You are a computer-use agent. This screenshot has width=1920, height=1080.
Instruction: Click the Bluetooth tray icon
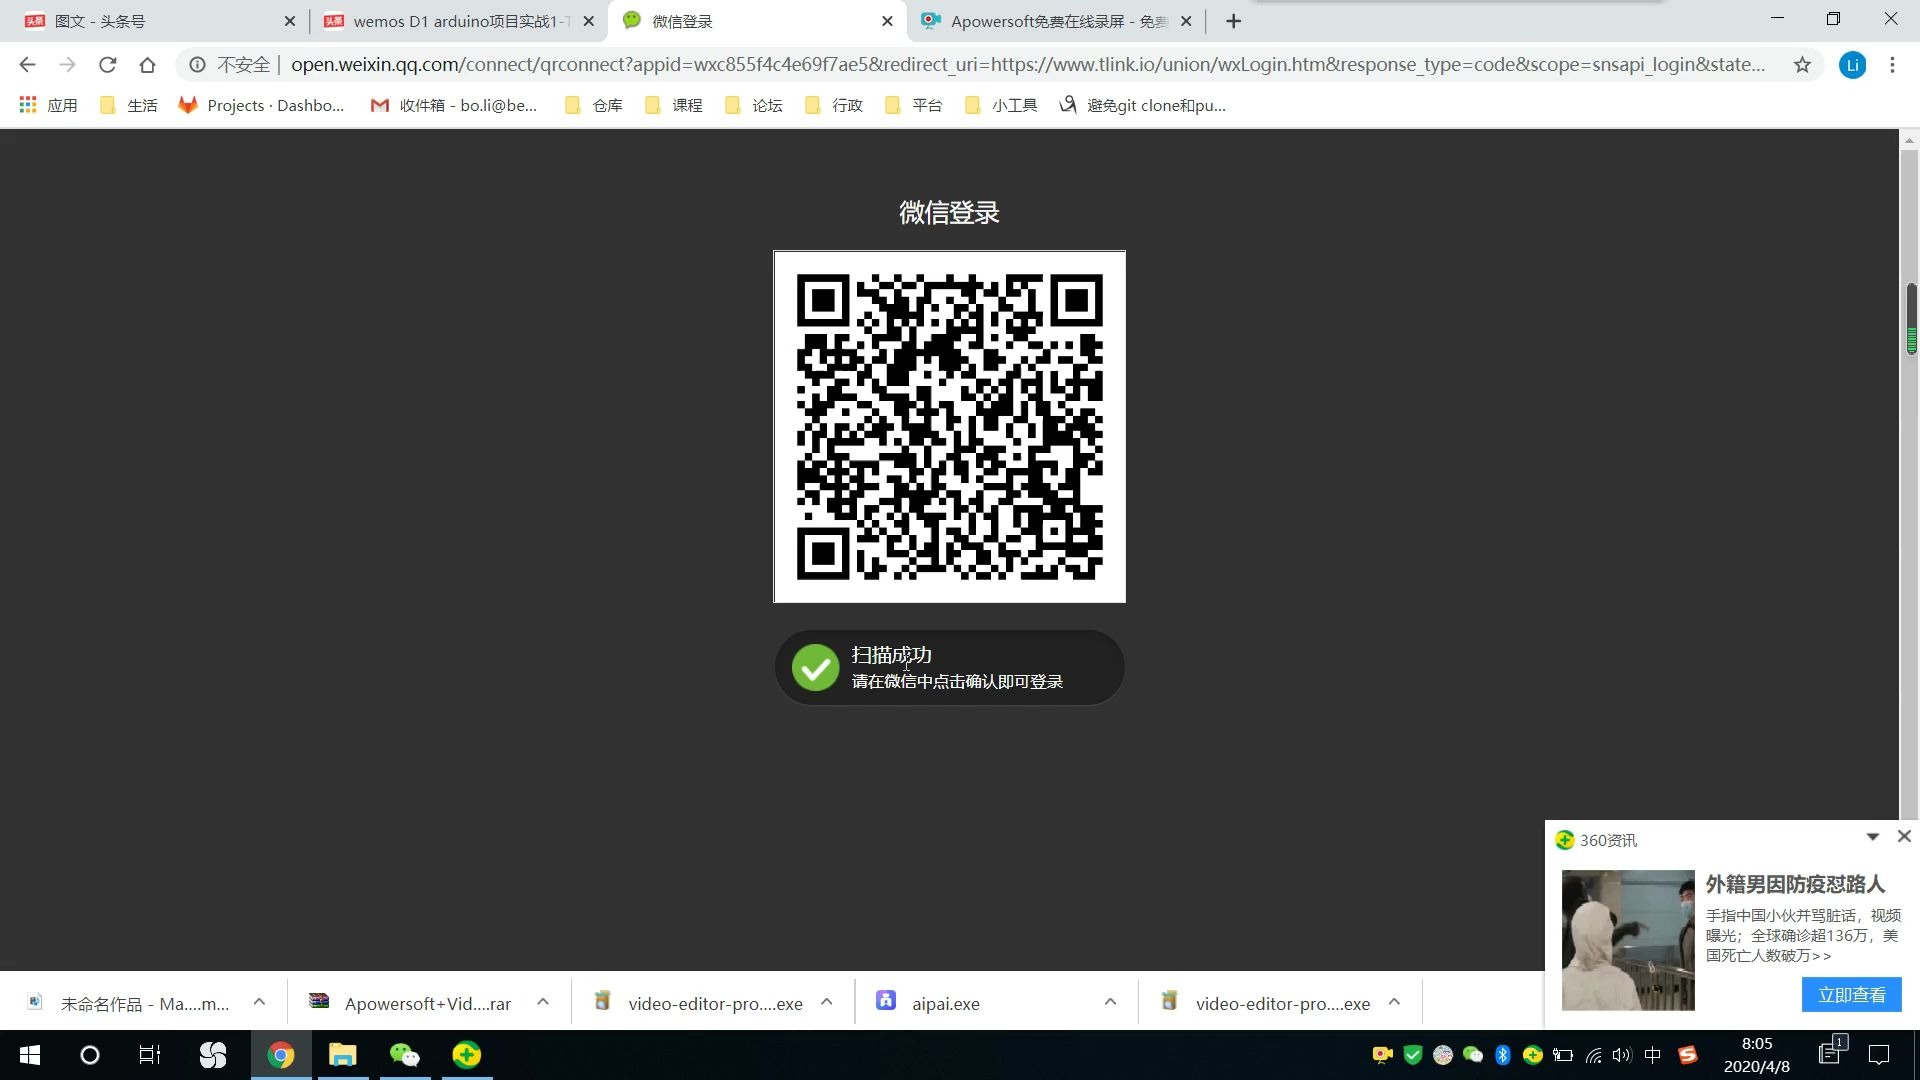(1502, 1055)
